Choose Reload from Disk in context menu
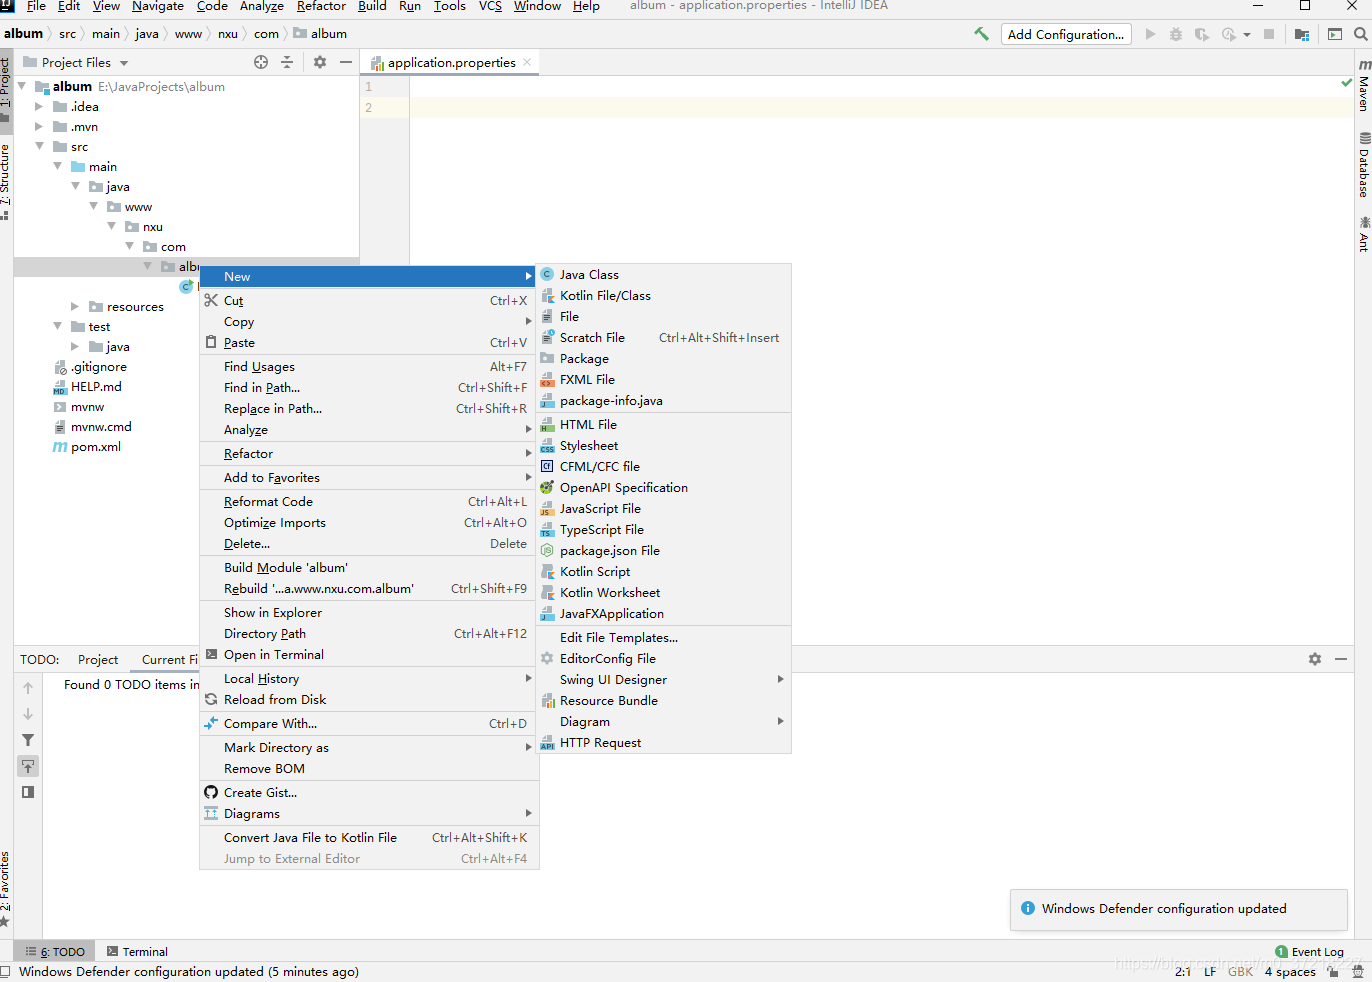Image resolution: width=1372 pixels, height=982 pixels. click(x=369, y=700)
